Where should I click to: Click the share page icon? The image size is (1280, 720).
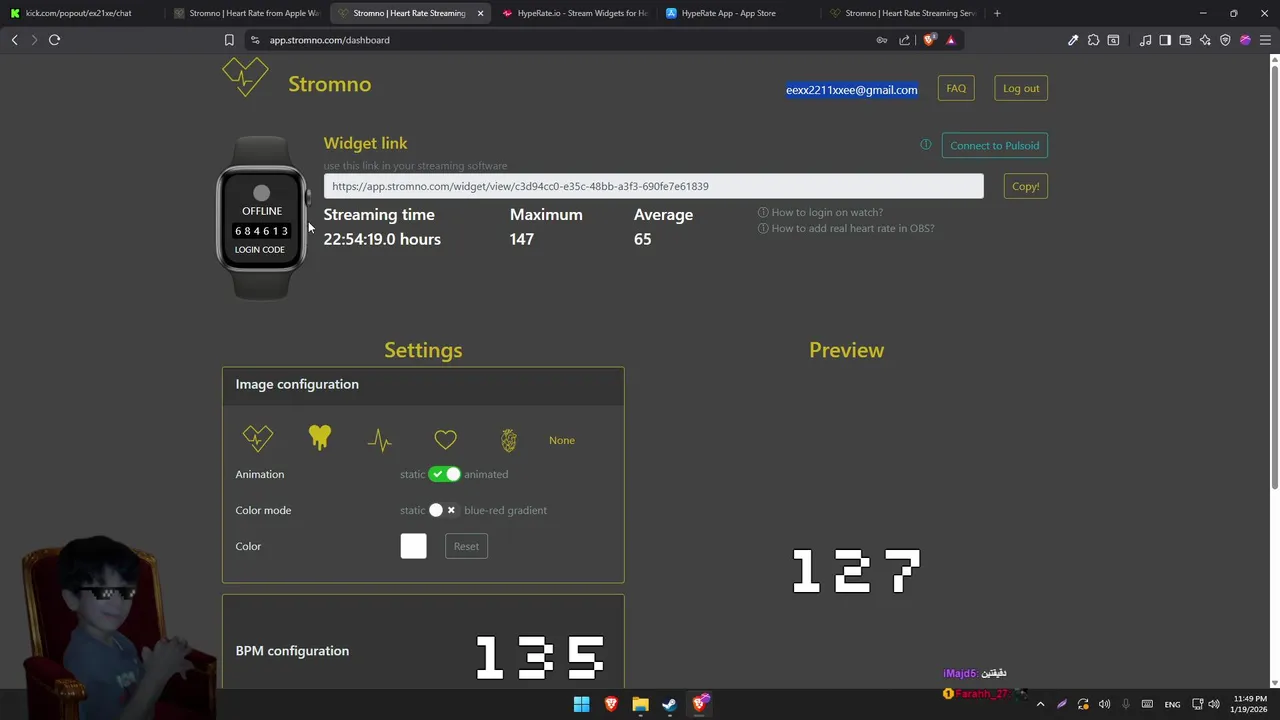point(905,40)
